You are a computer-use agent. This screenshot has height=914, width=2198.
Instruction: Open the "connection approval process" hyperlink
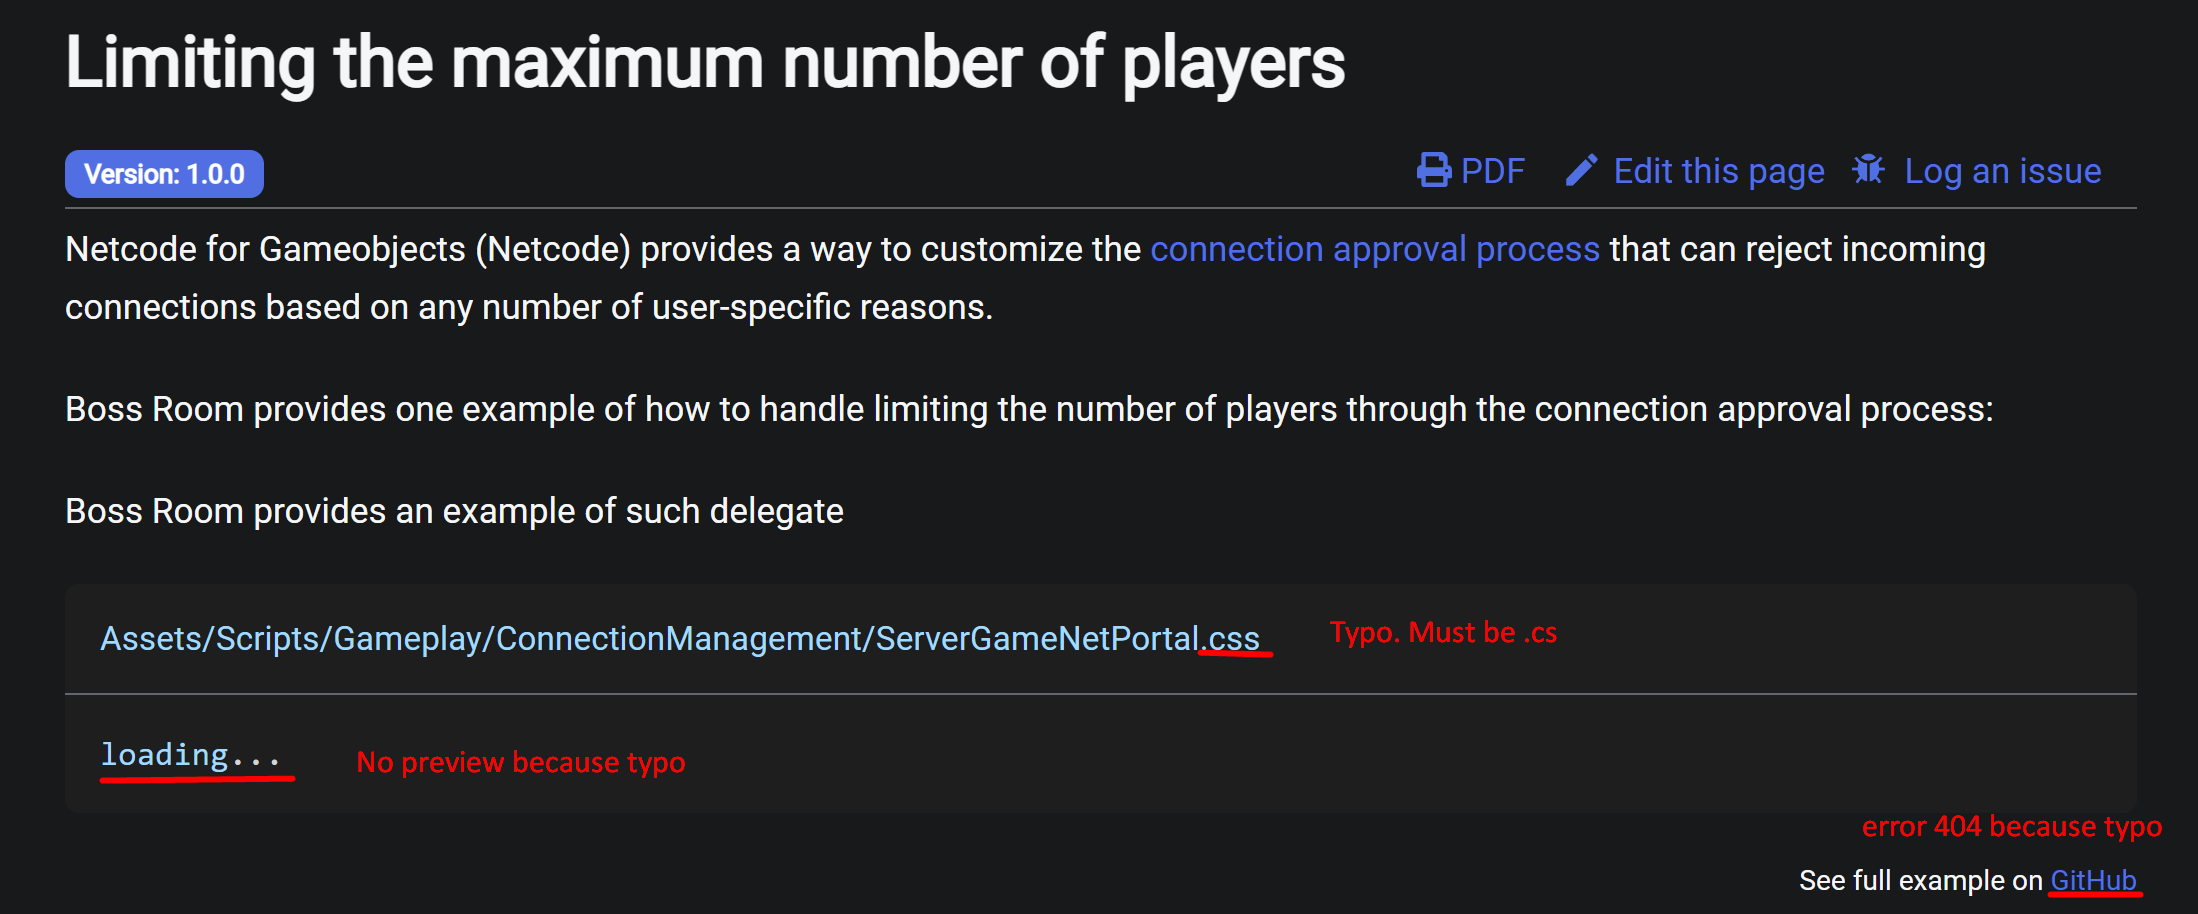1375,249
